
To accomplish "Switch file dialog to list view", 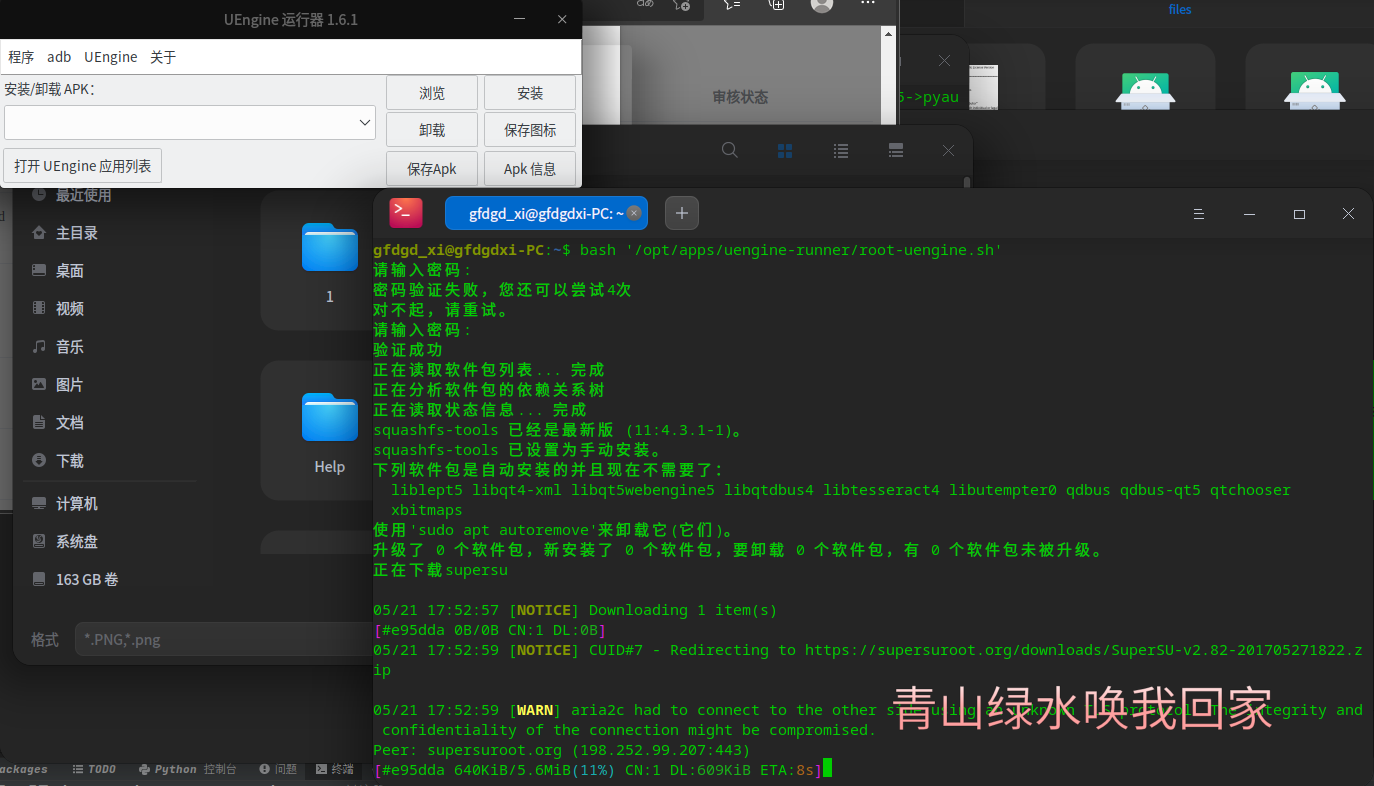I will 841,151.
